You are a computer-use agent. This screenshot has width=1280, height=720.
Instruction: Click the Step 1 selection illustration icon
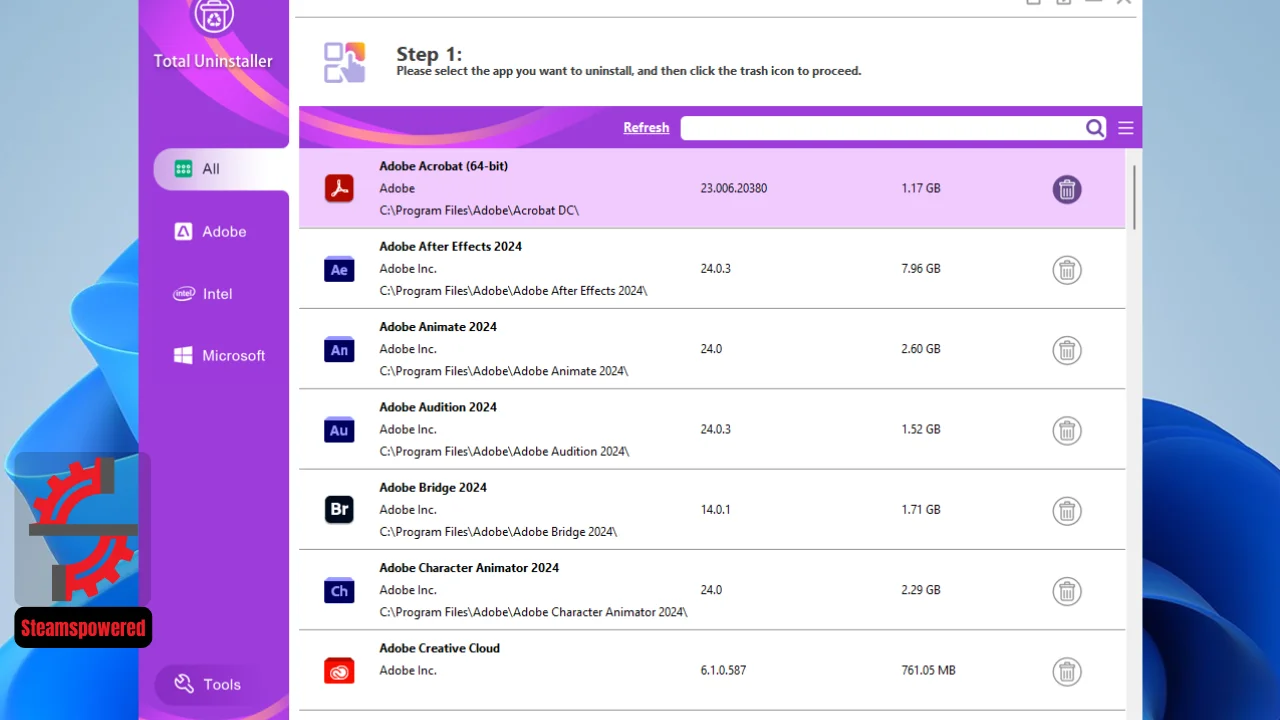point(344,62)
